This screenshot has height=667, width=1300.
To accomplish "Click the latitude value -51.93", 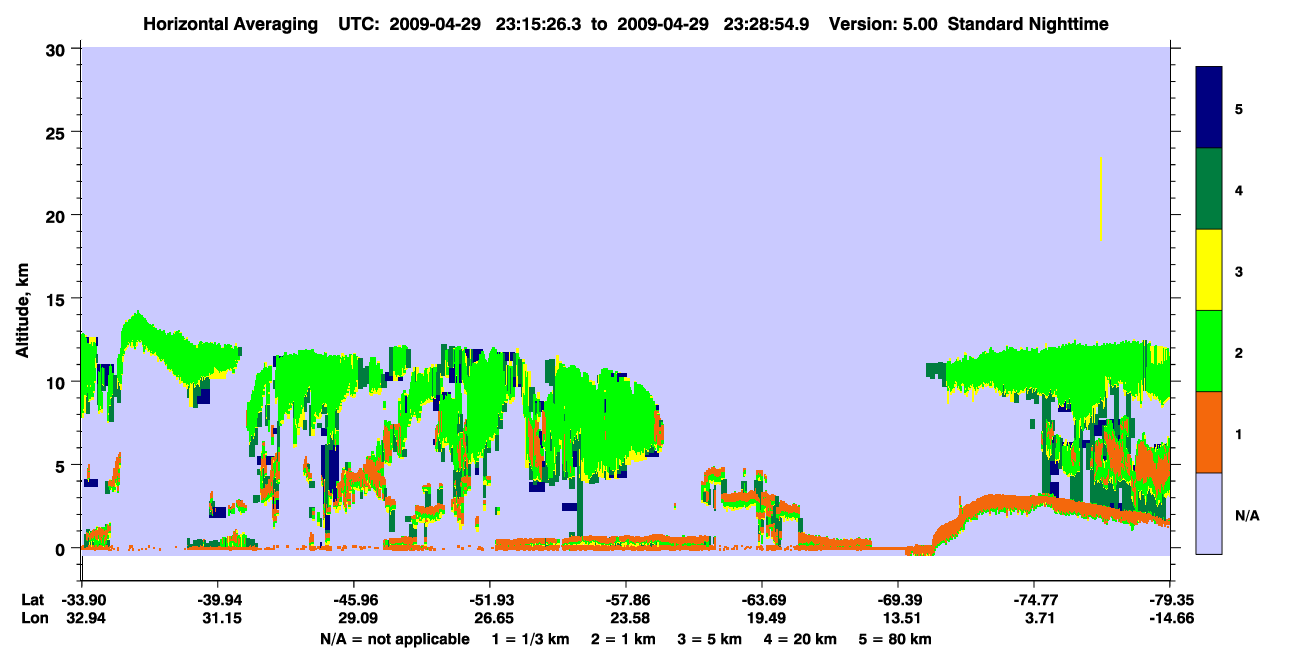I will coord(489,600).
